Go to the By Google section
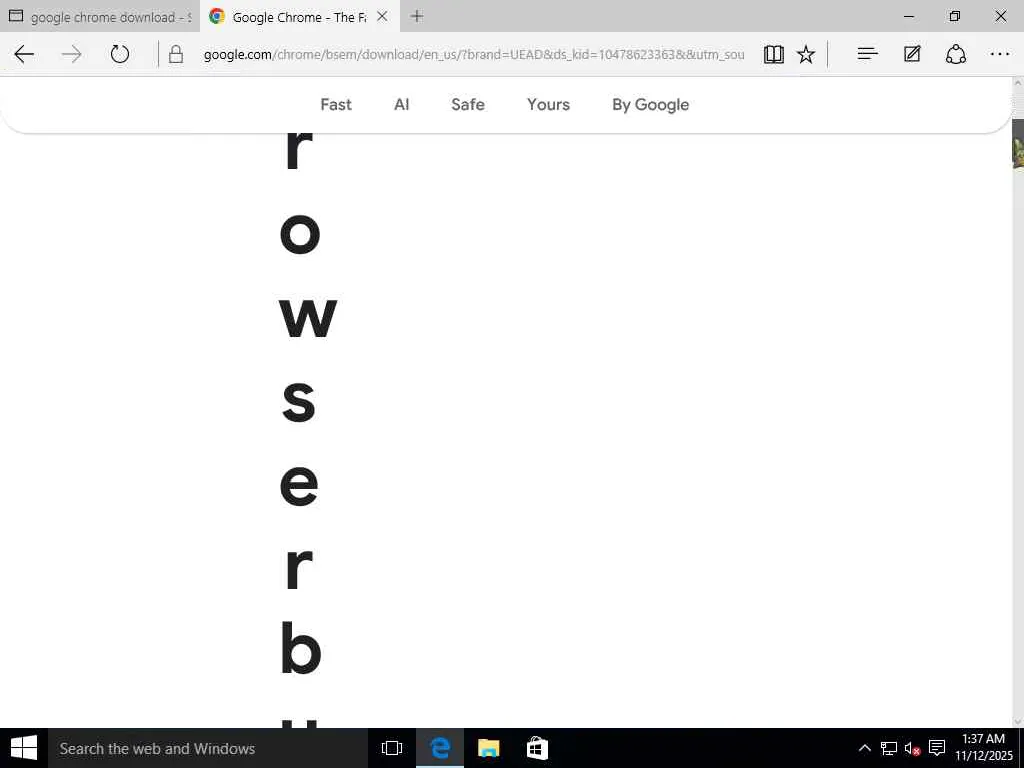 650,104
